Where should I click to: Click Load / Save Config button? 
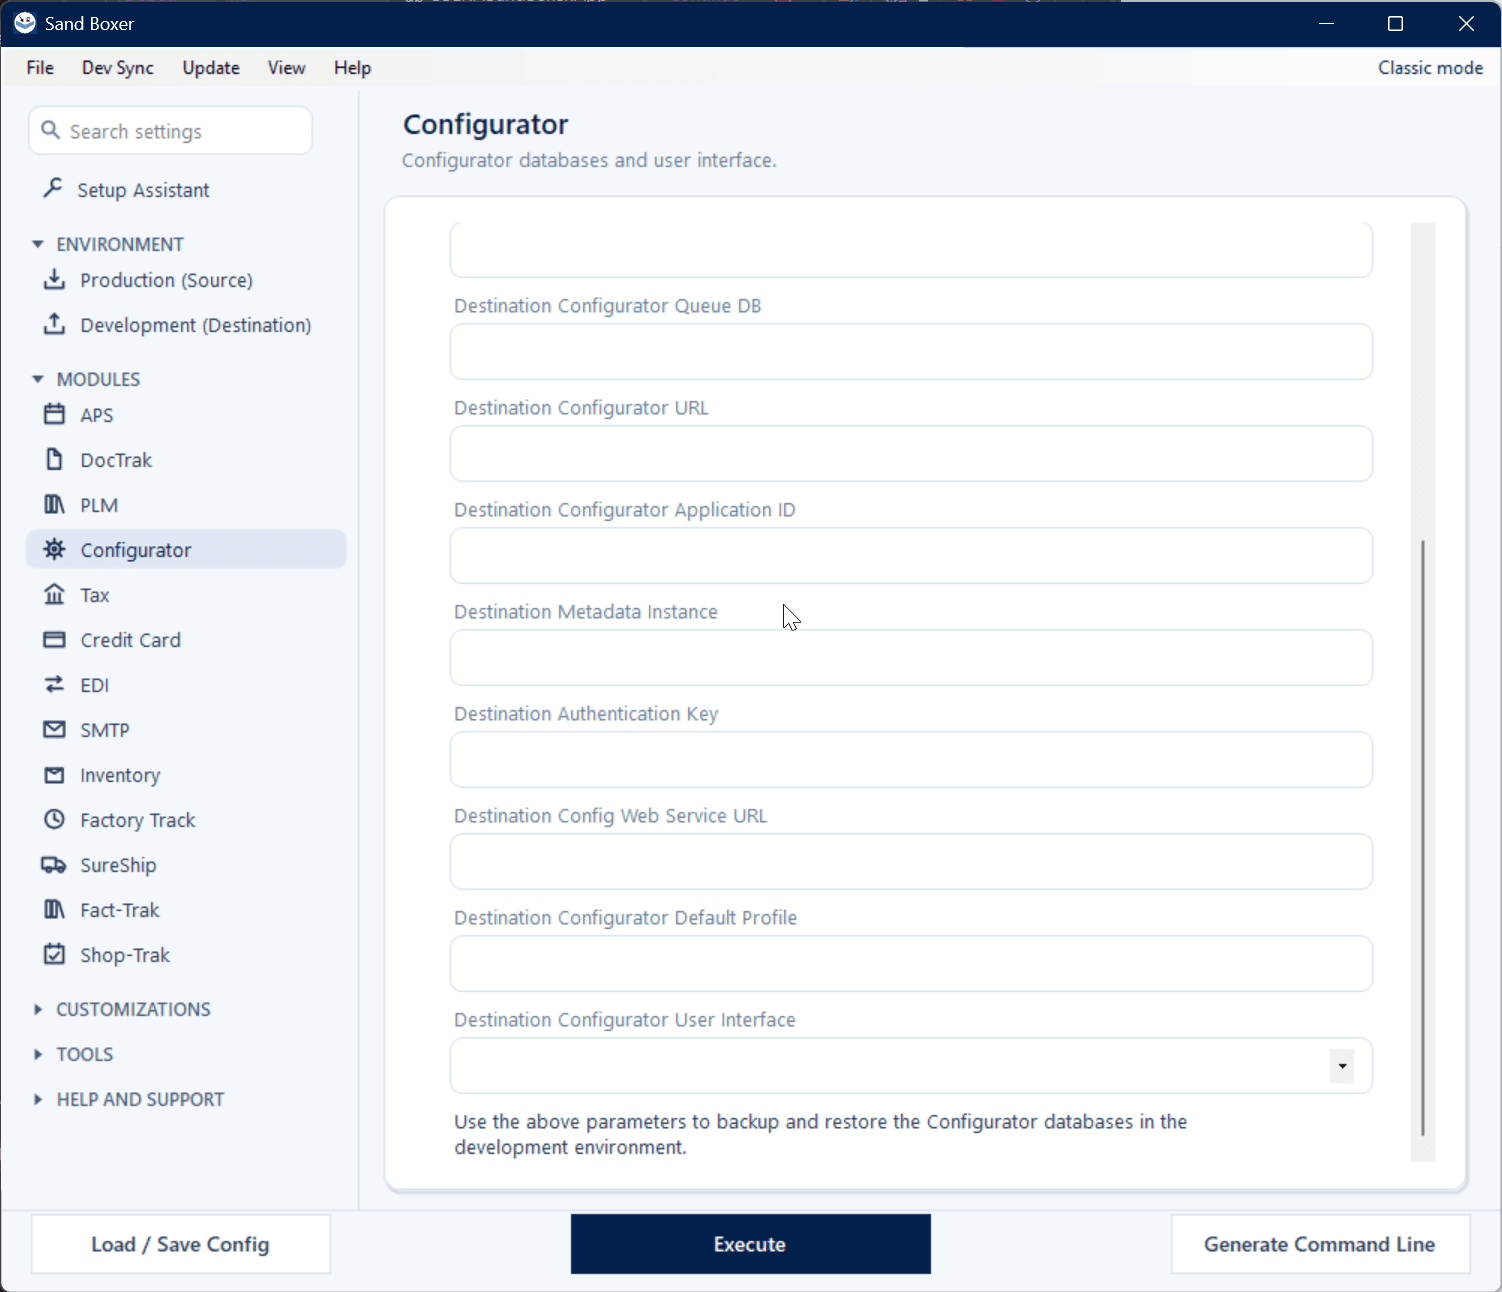click(x=181, y=1244)
